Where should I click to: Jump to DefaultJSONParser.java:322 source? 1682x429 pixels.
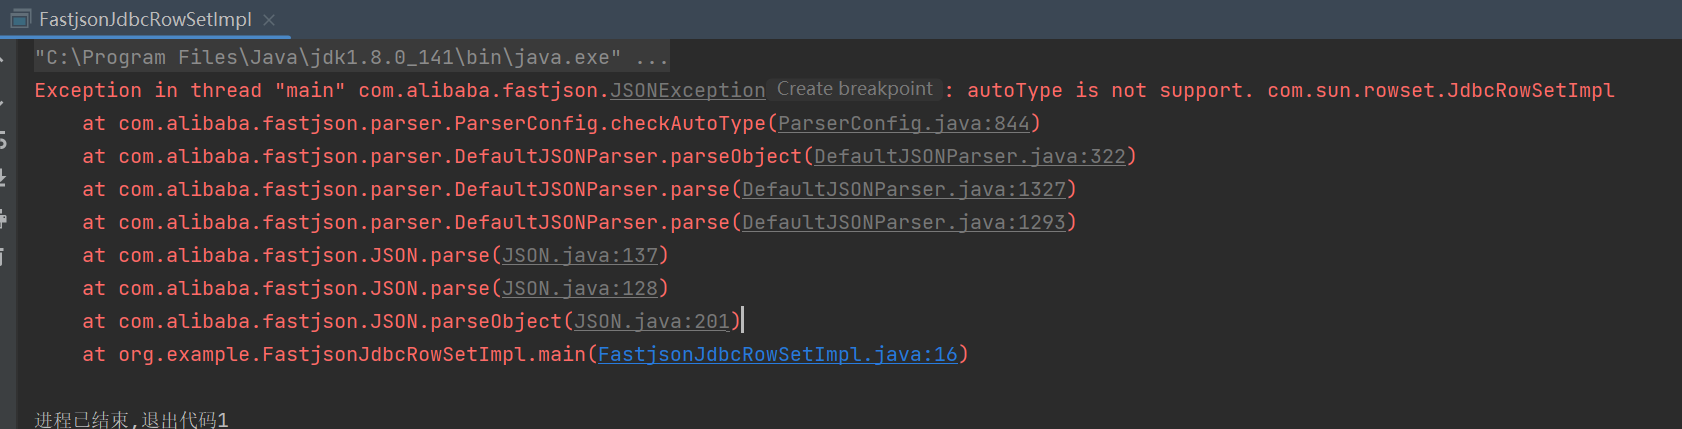970,156
